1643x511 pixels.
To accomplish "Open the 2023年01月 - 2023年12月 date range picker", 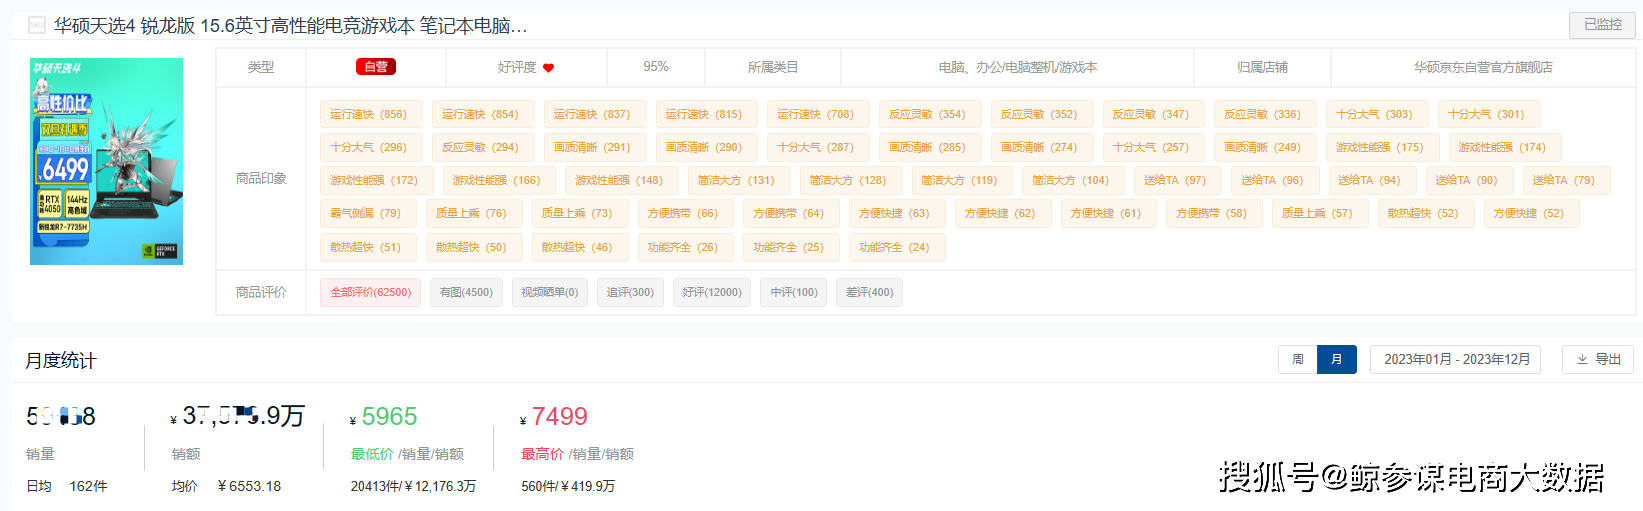I will tap(1456, 359).
